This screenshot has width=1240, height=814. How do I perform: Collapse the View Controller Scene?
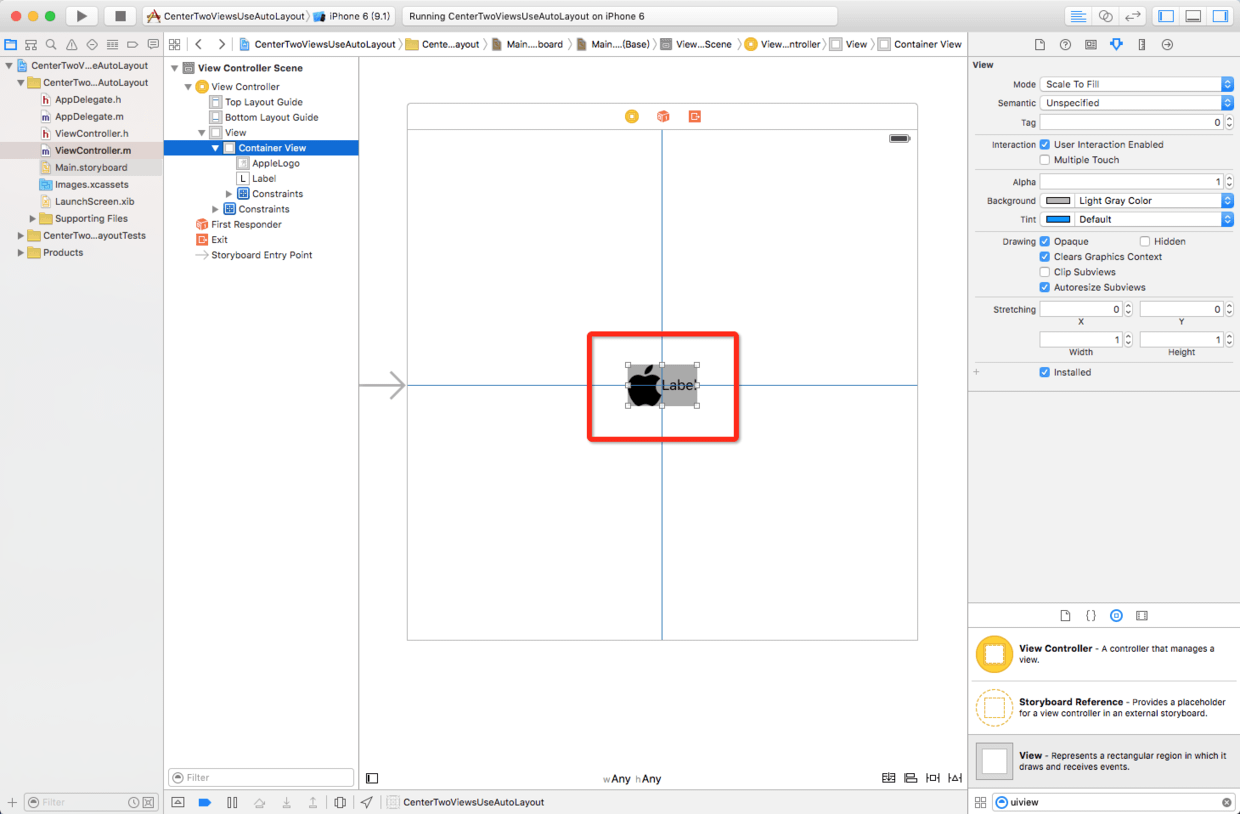click(x=175, y=68)
